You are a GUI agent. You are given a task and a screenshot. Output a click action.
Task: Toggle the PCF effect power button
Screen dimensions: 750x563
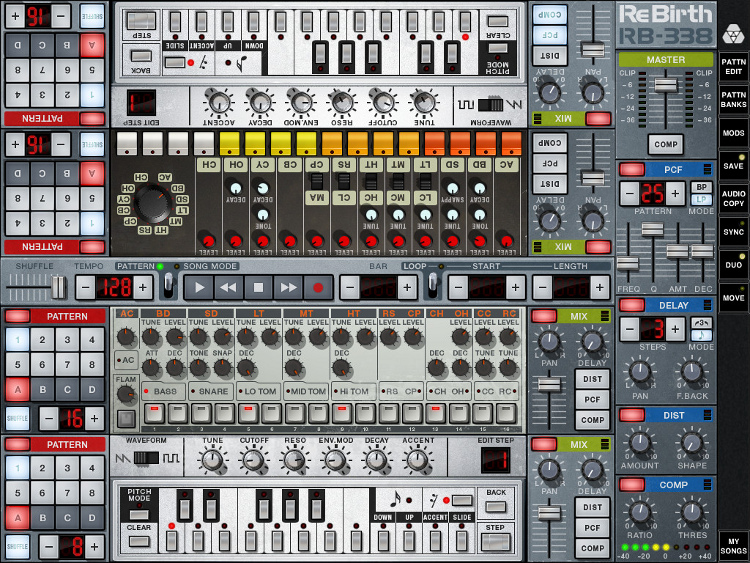pos(631,169)
